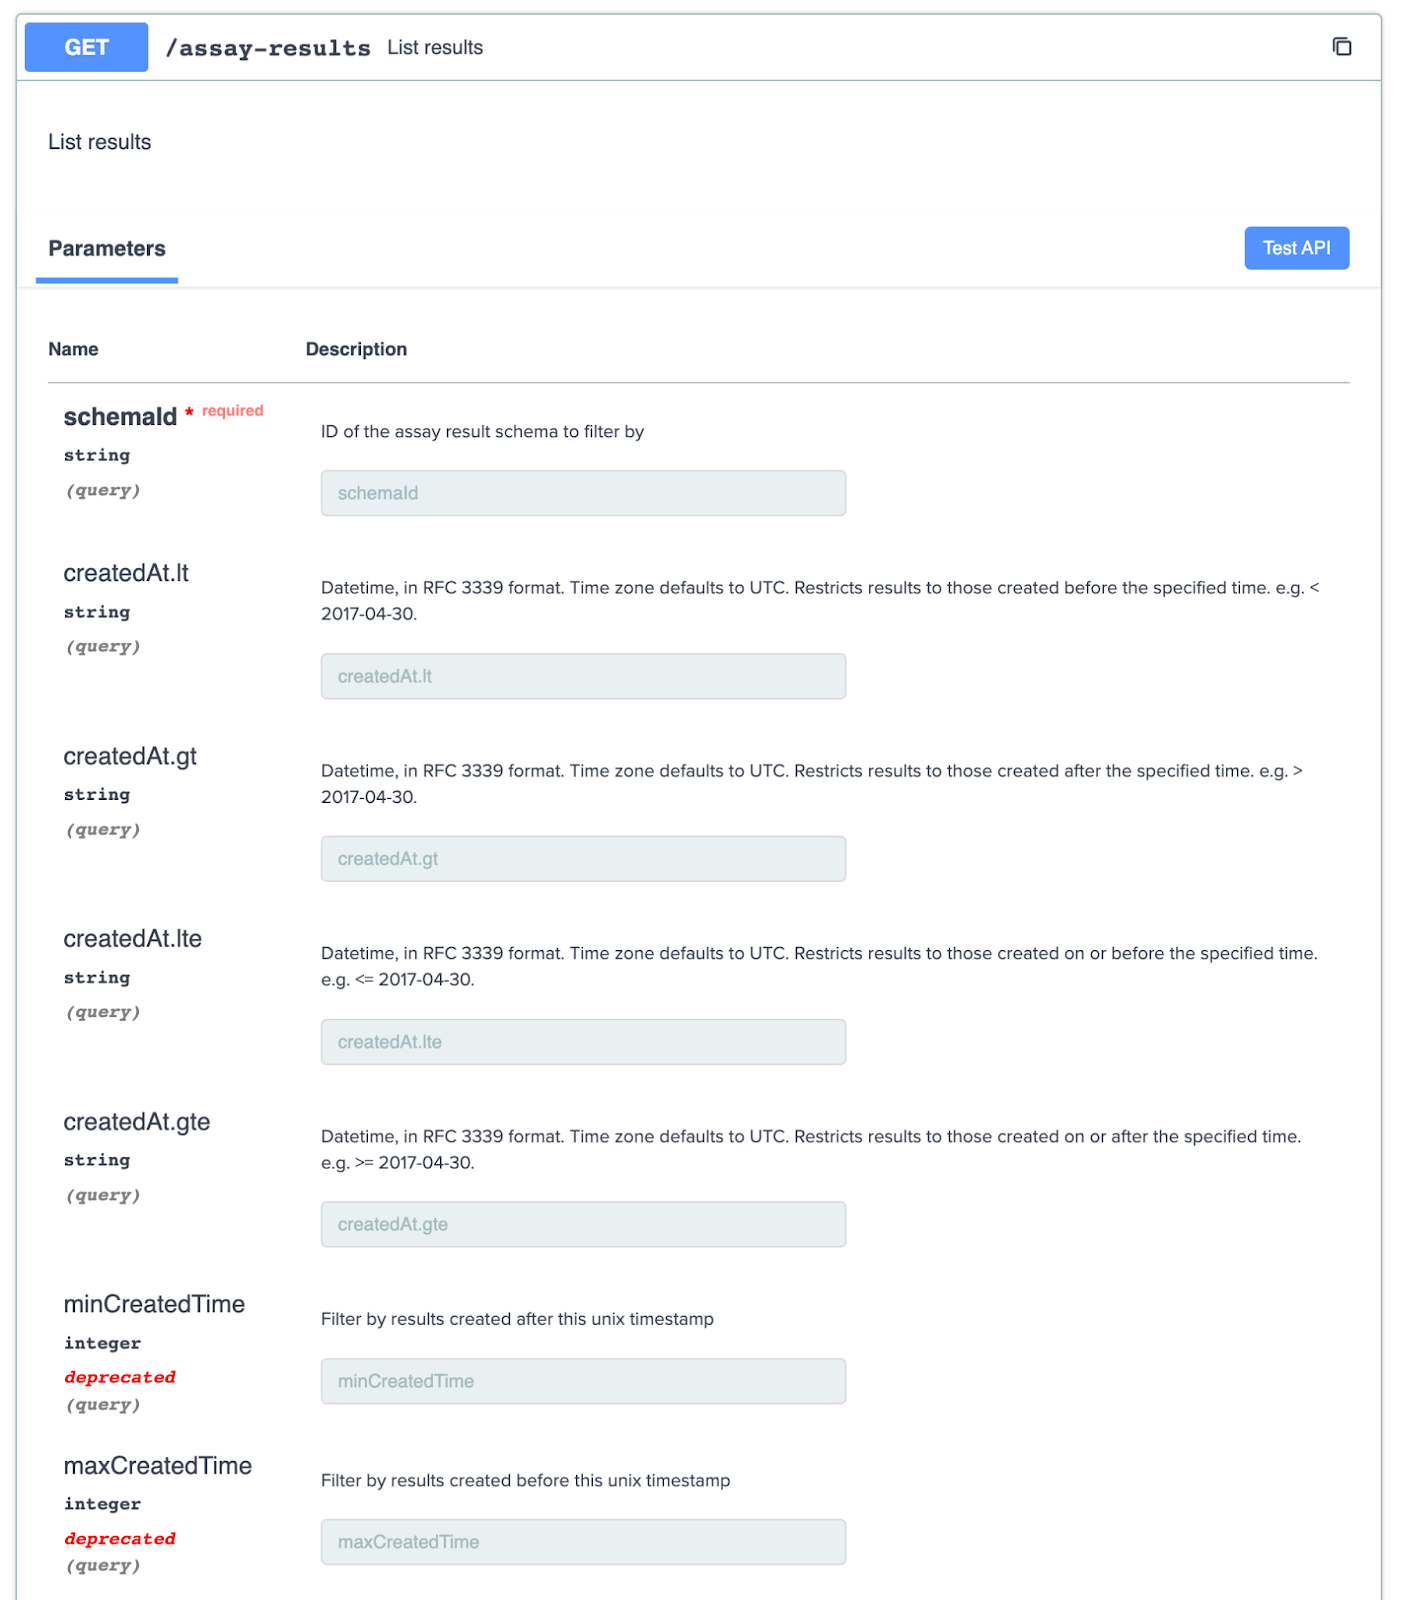Click the maxCreatedTime parameter label
The width and height of the screenshot is (1412, 1600).
pos(158,1466)
